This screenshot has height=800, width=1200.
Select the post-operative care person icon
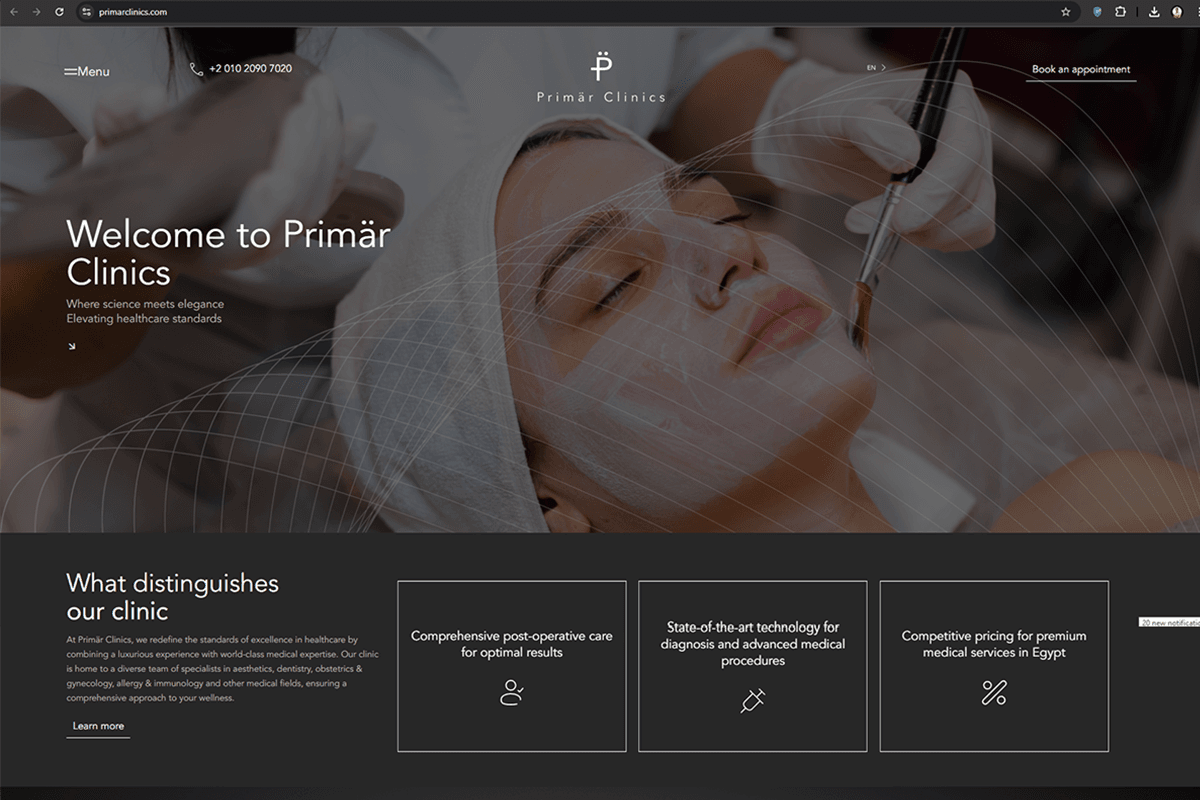click(512, 692)
